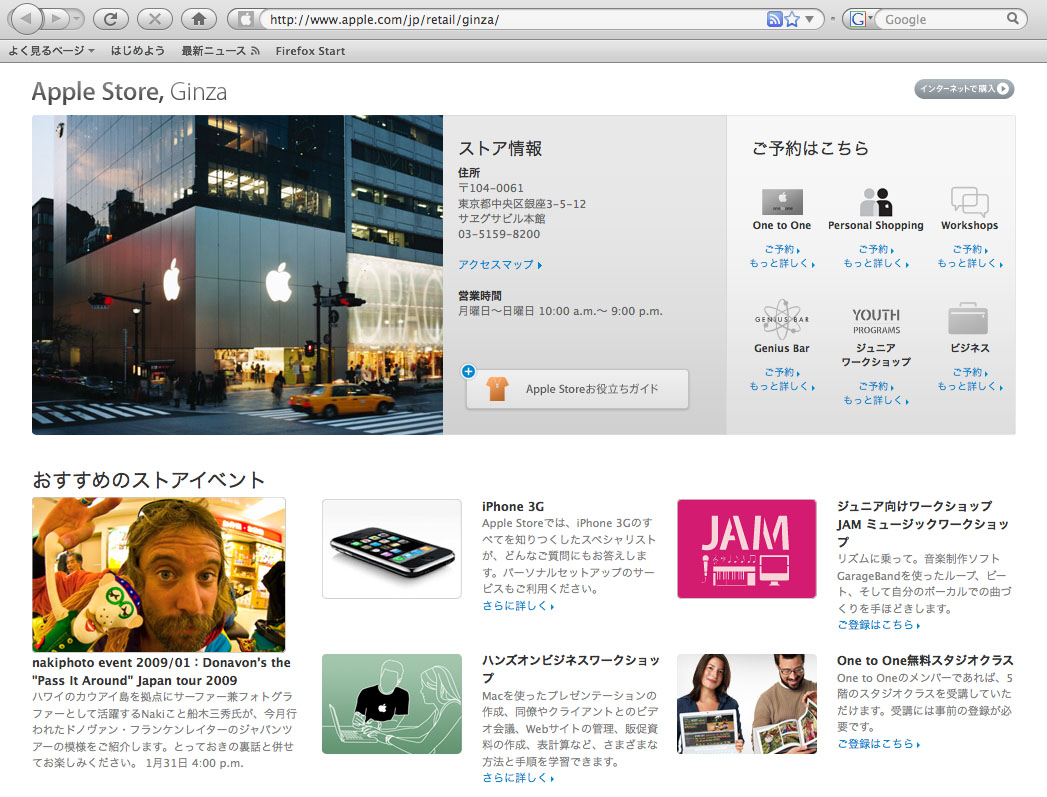The height and width of the screenshot is (797, 1047).
Task: Open the nakiphoto event photo thumbnail
Action: [159, 575]
